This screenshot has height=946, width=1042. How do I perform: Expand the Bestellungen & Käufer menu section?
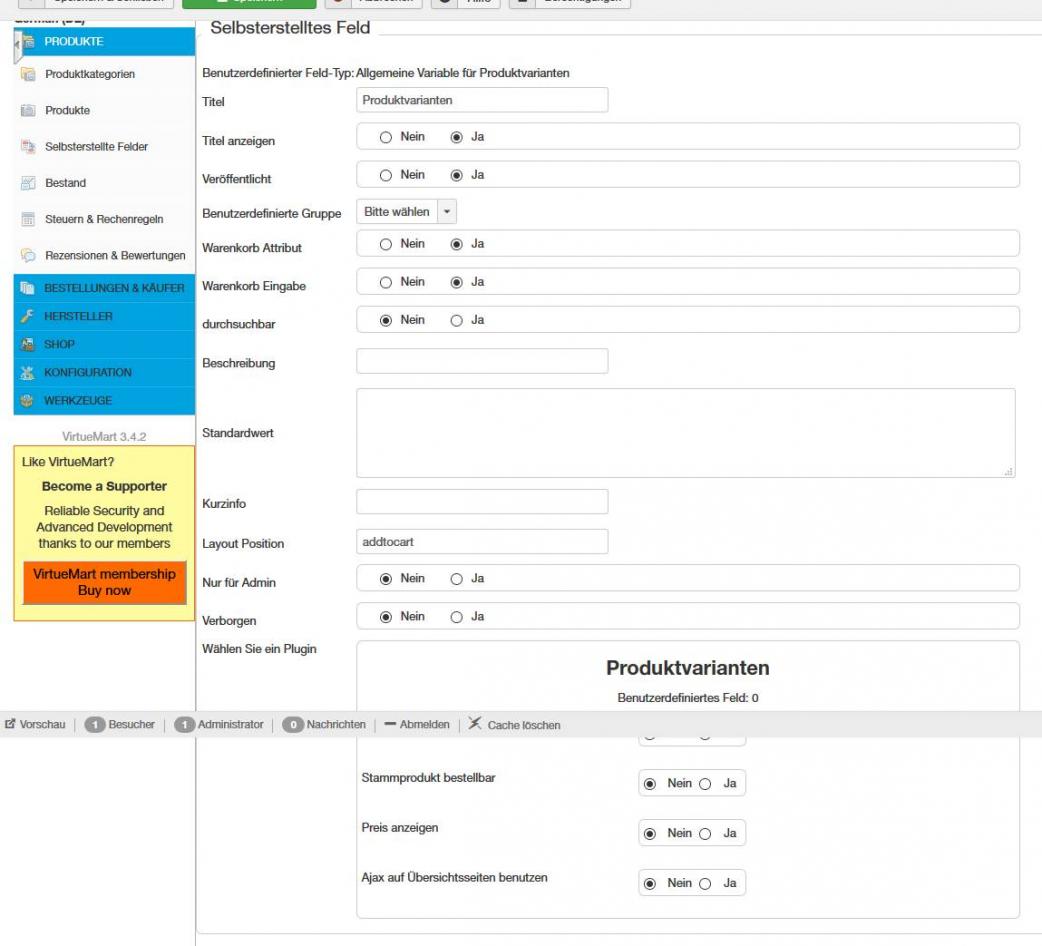(x=113, y=288)
